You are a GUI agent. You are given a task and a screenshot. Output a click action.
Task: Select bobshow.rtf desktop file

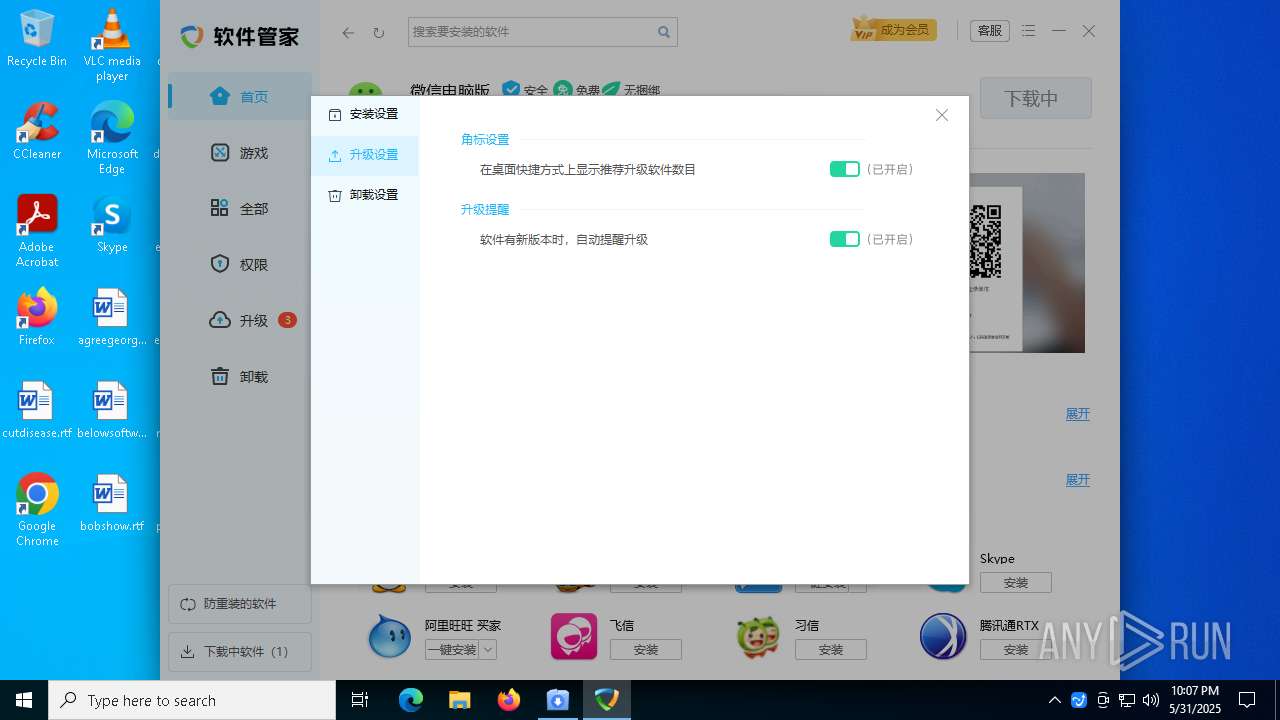click(x=112, y=503)
